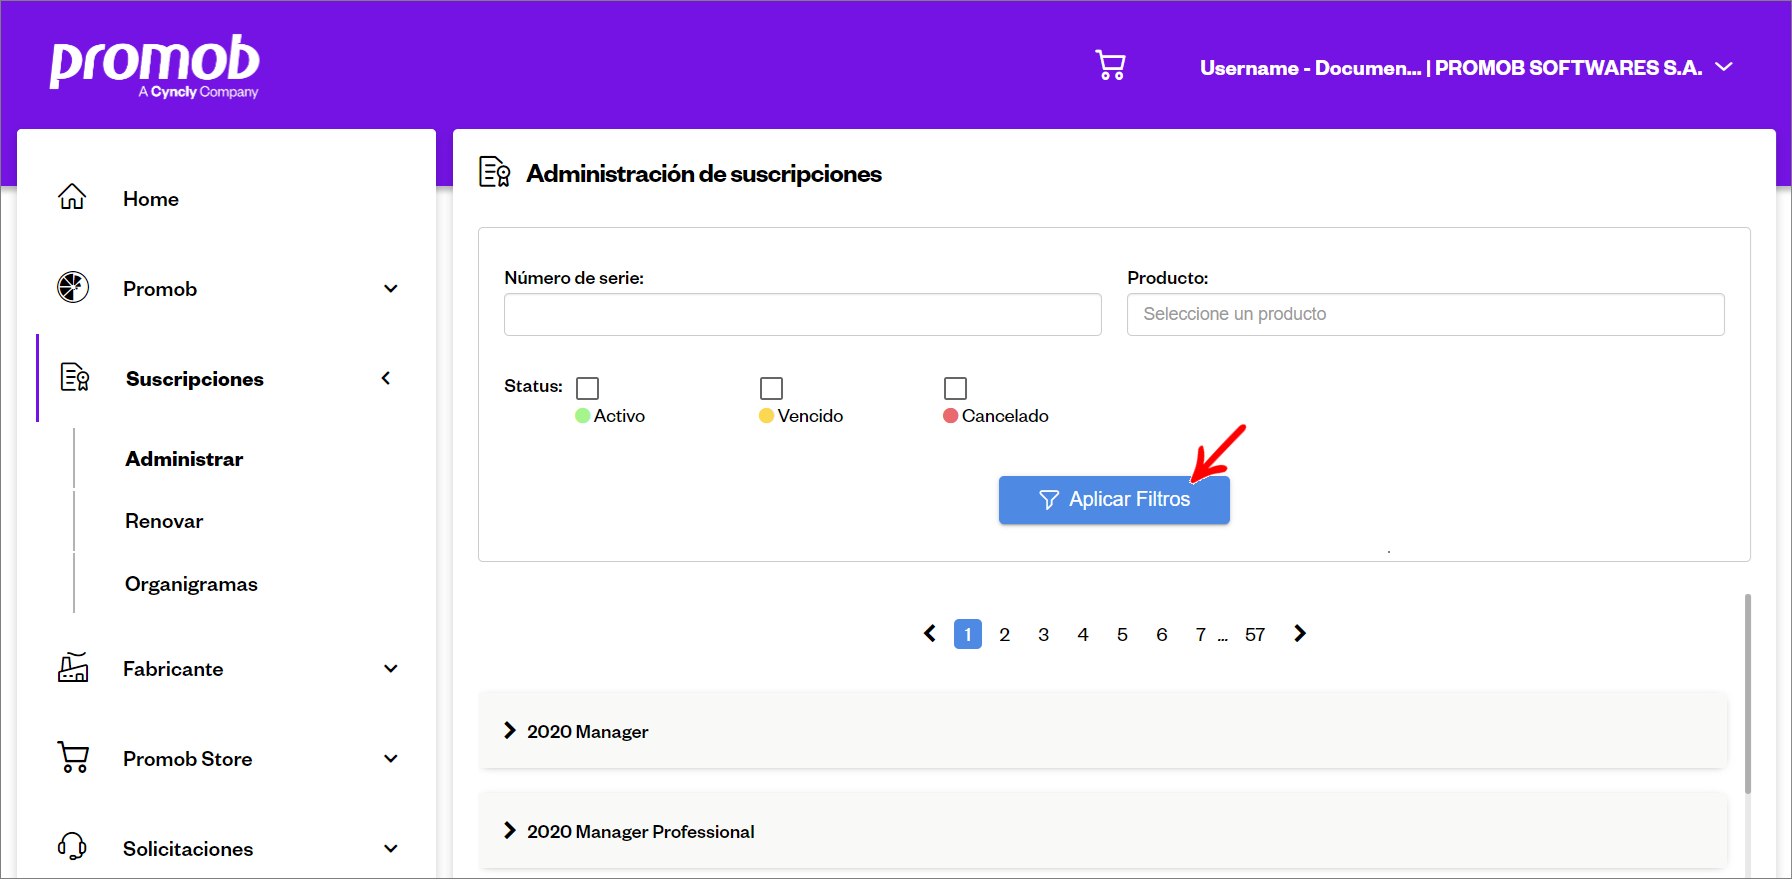The width and height of the screenshot is (1792, 879).
Task: Click current page 1 indicator
Action: coord(968,634)
